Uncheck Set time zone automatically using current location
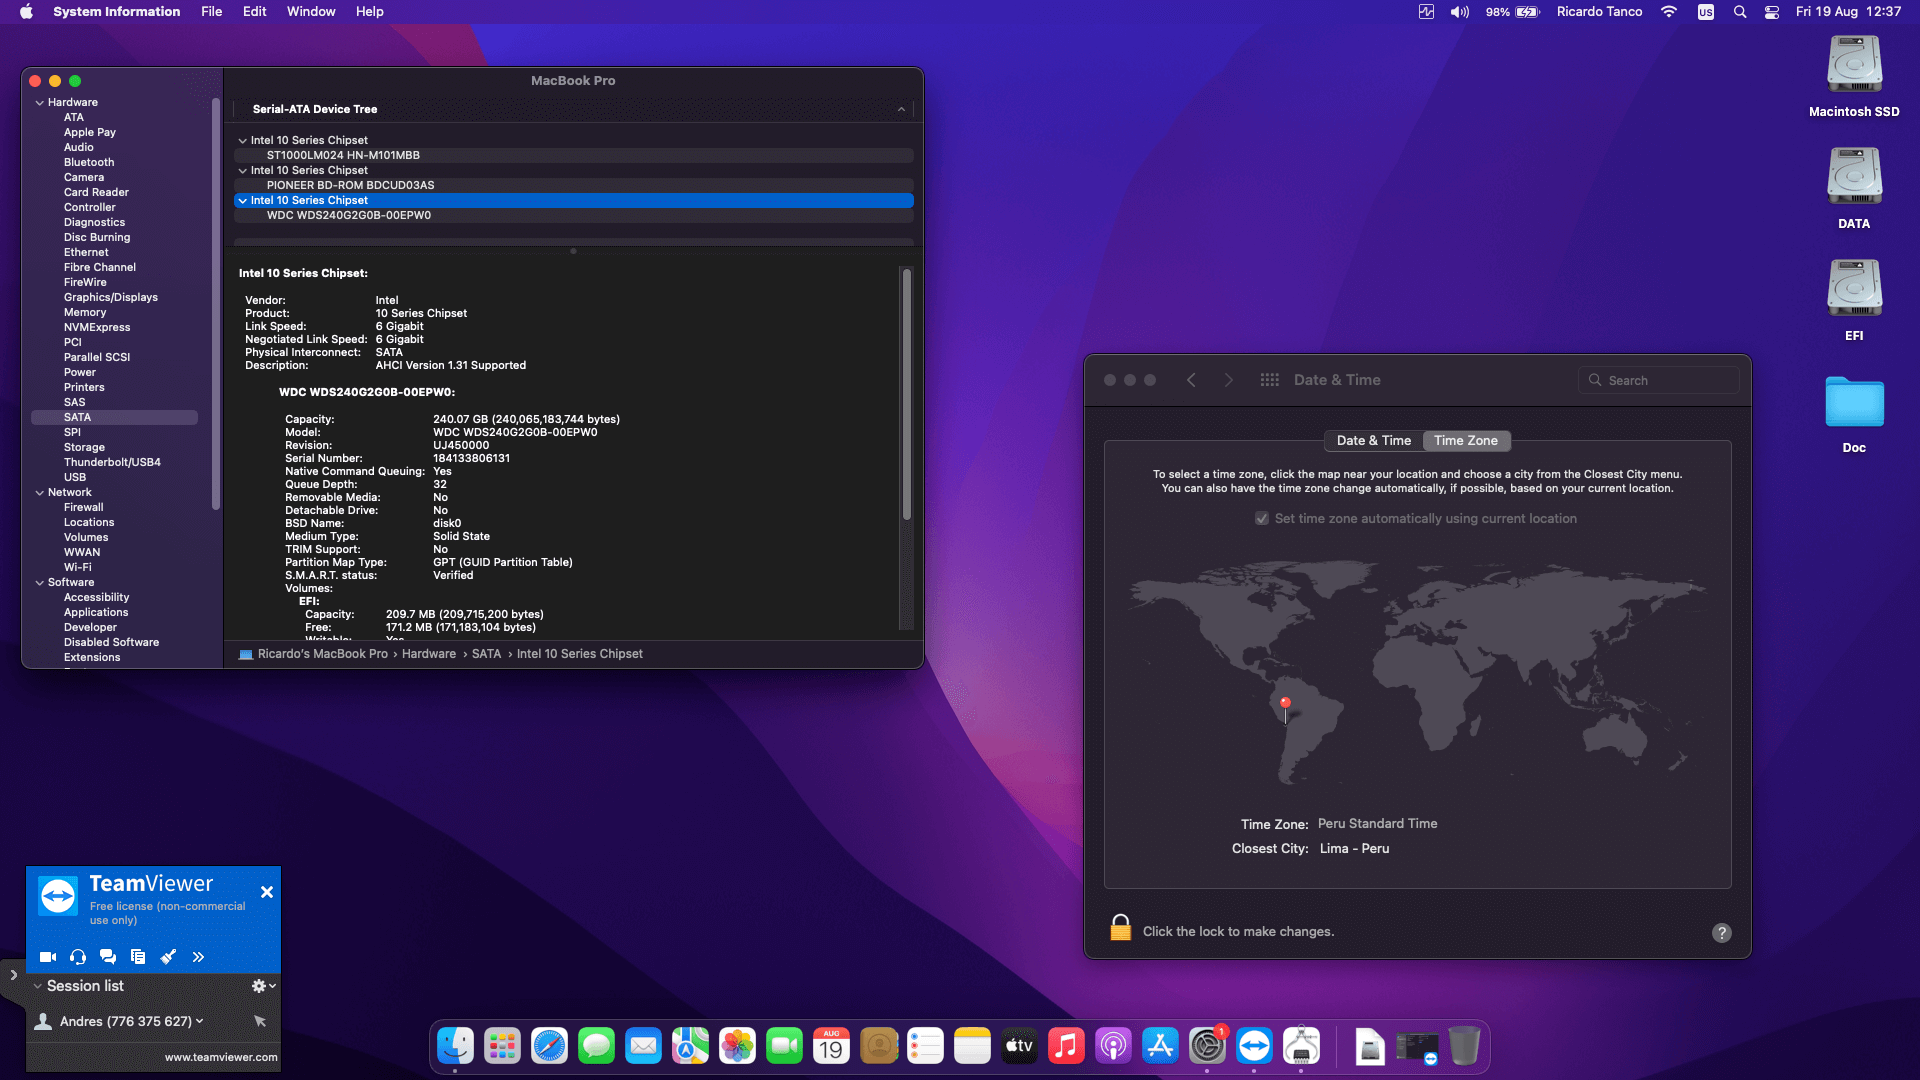The height and width of the screenshot is (1080, 1920). tap(1262, 518)
